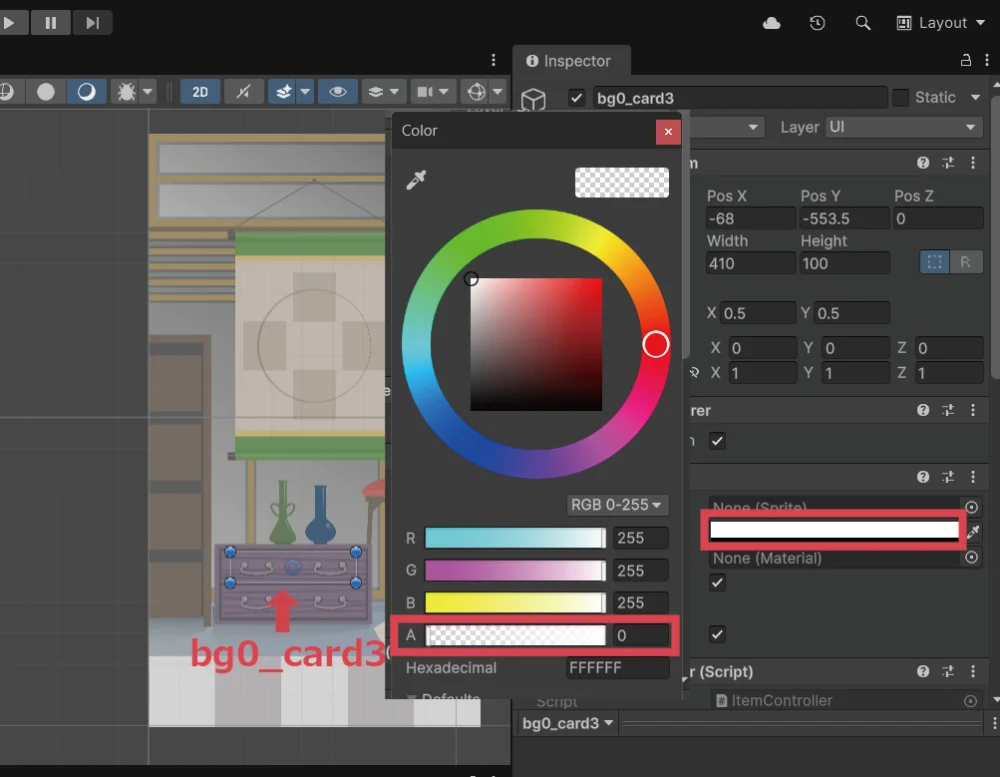Click the Hexadecimal FFFFFF field
This screenshot has height=777, width=1000.
coord(616,668)
